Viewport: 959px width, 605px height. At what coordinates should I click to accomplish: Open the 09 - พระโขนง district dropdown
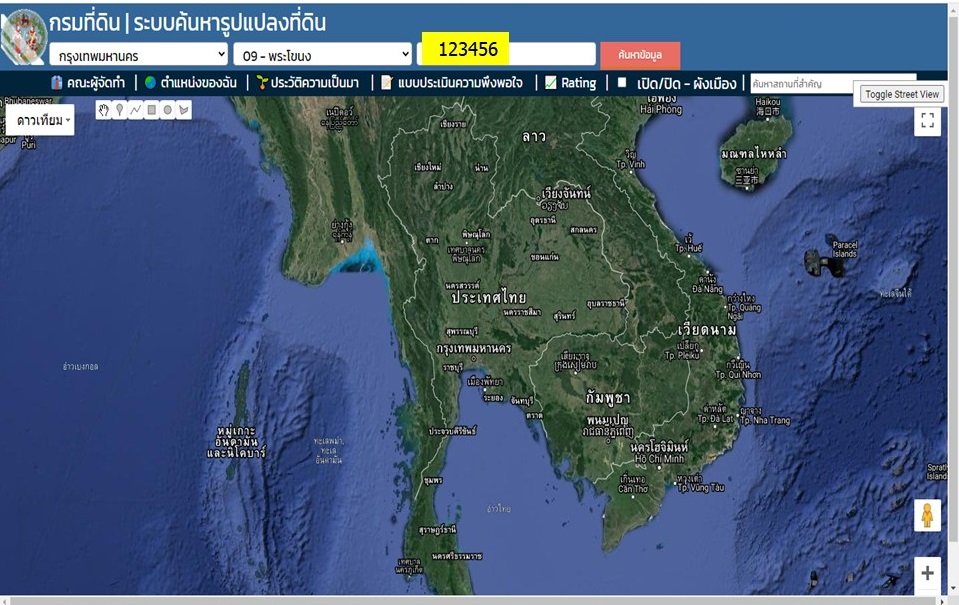coord(322,54)
